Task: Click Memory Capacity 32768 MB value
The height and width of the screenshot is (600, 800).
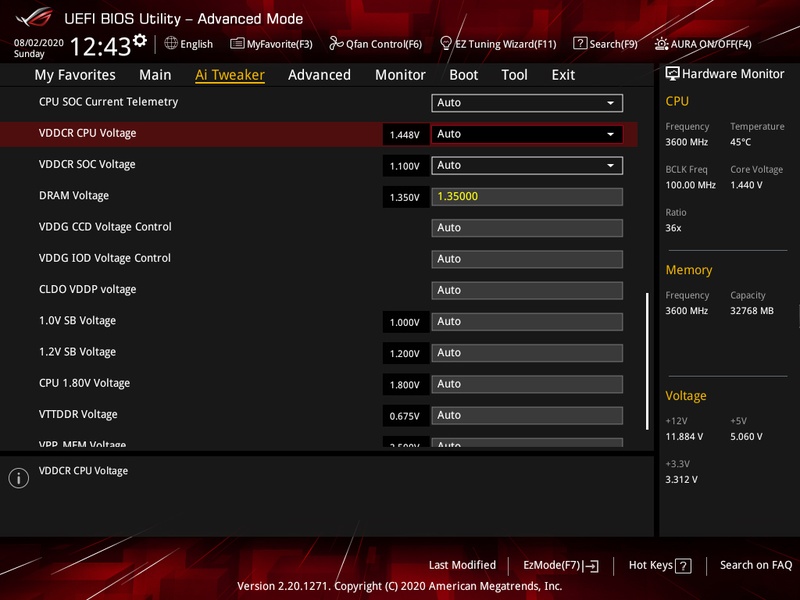Action: coord(752,311)
